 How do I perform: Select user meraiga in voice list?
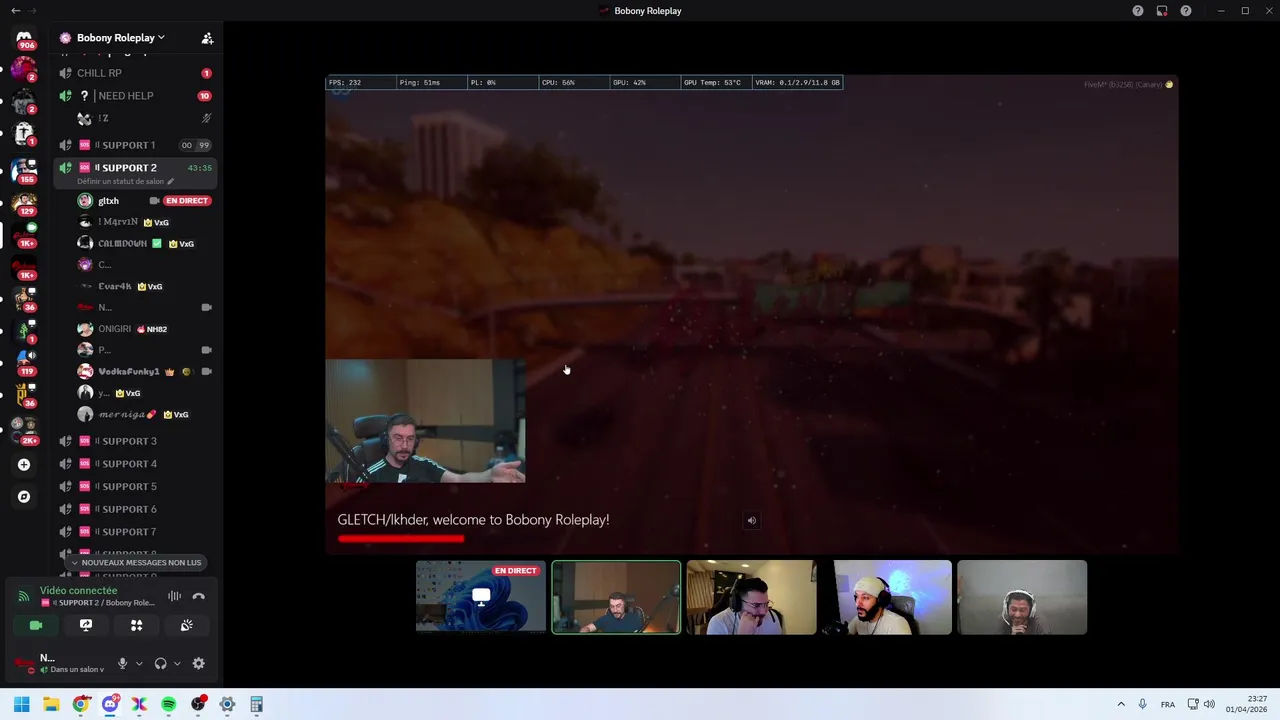click(145, 414)
